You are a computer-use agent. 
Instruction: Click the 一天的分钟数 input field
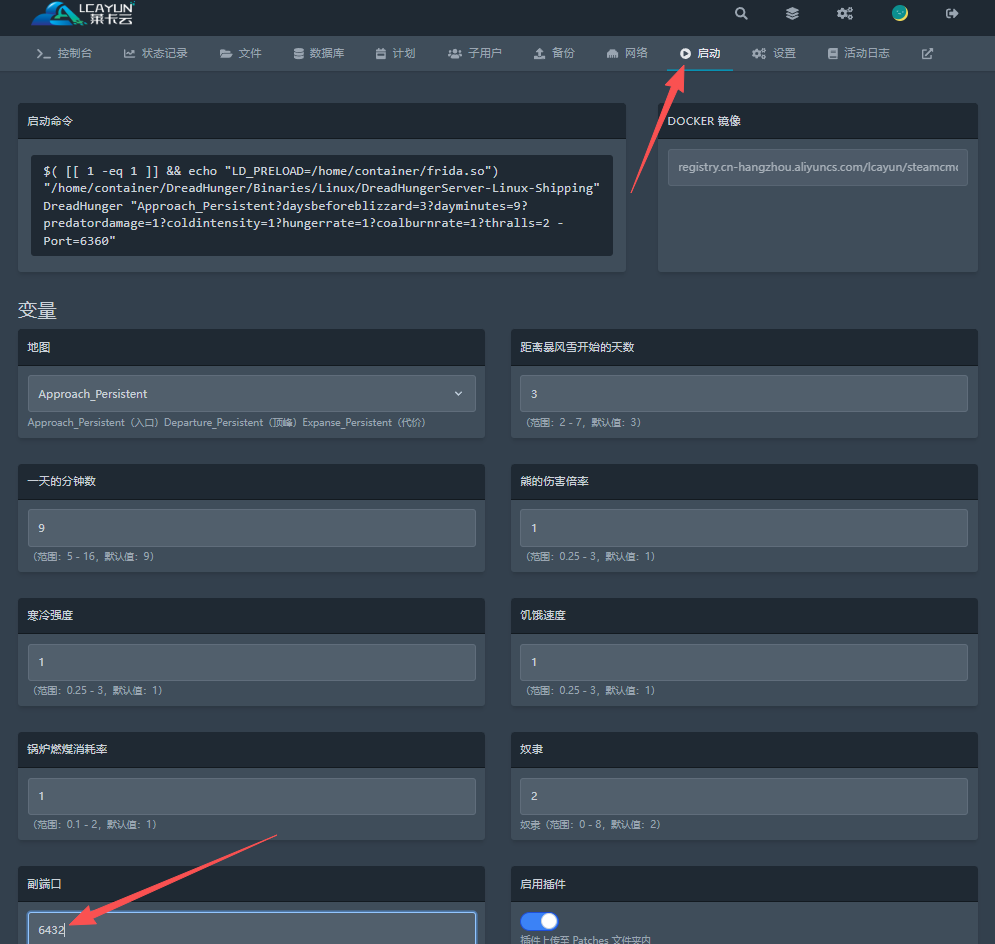251,528
